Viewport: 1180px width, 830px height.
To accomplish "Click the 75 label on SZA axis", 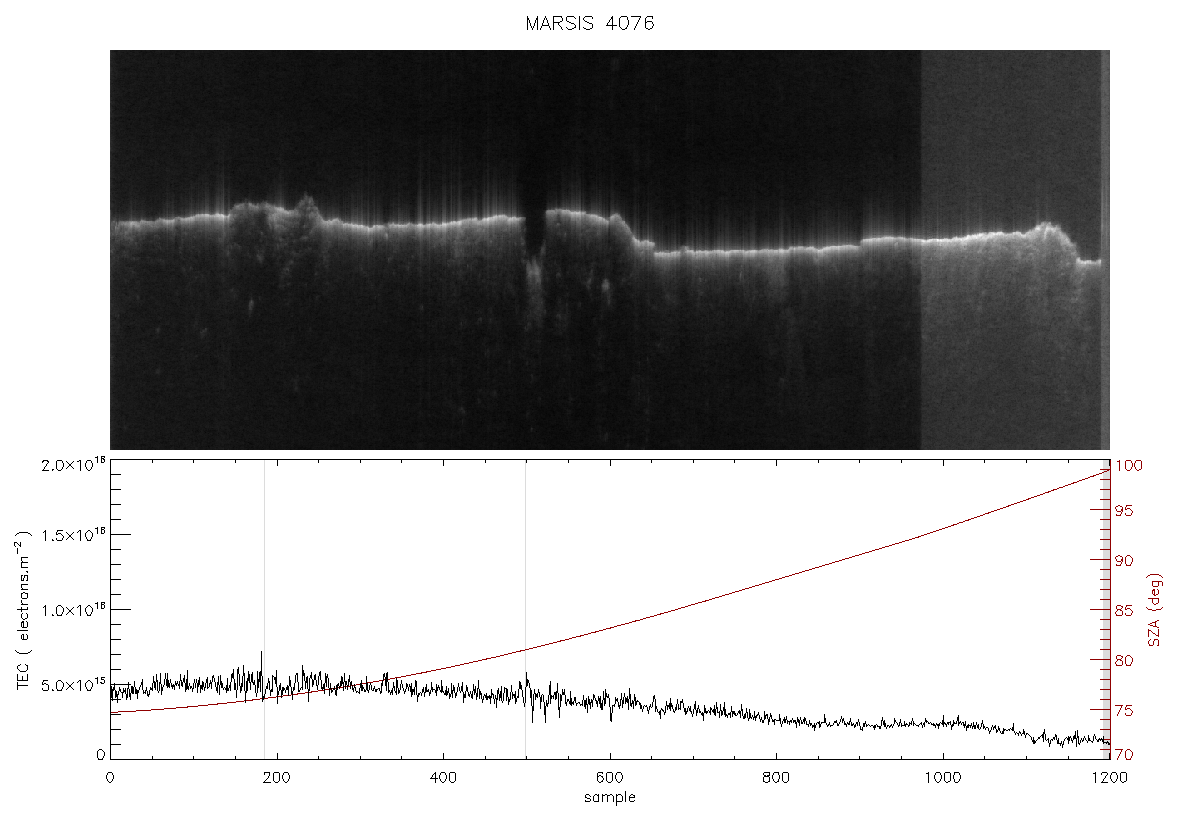I will coord(1124,710).
